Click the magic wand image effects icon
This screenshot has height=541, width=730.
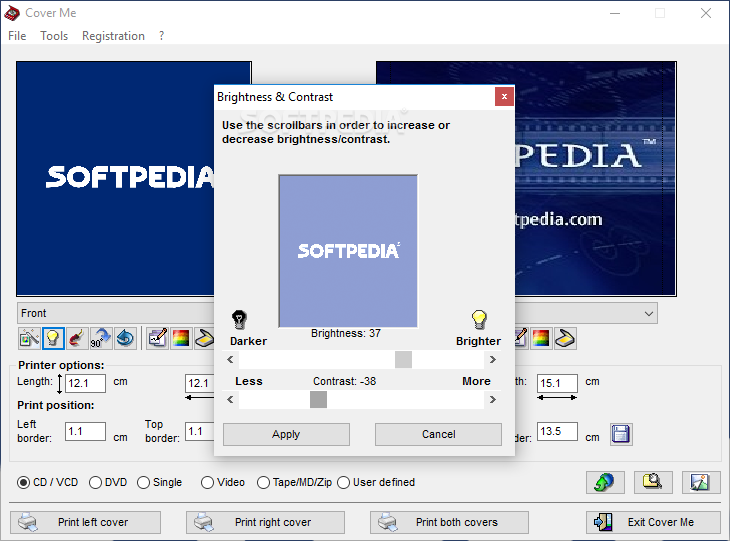(29, 338)
